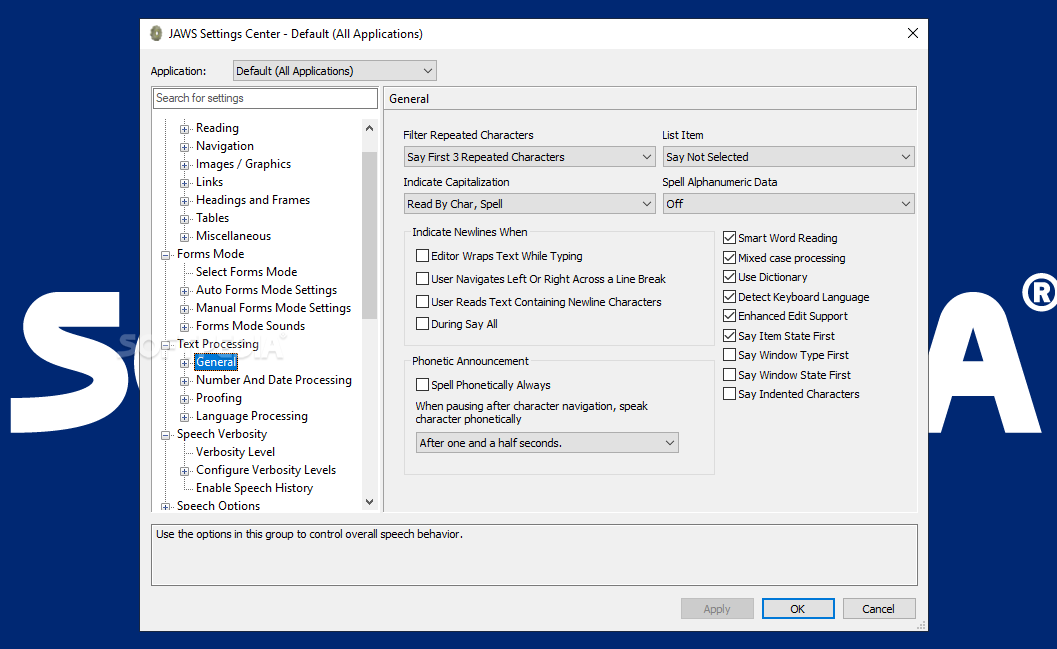The height and width of the screenshot is (649, 1057).
Task: Open the List Item dropdown
Action: [789, 157]
